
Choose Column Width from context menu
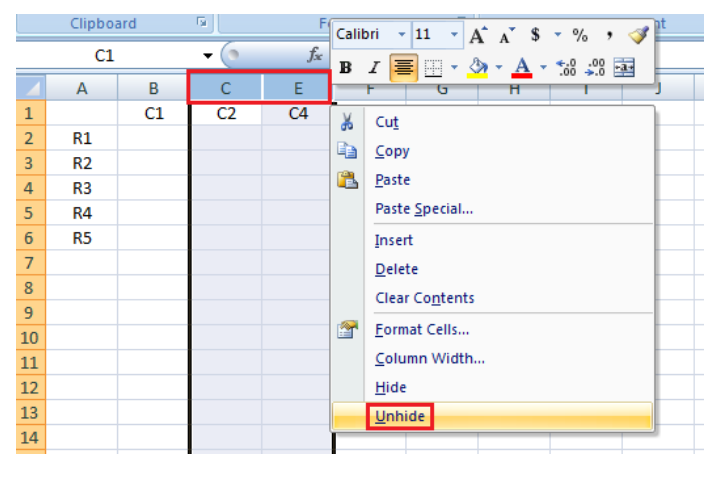(x=429, y=358)
